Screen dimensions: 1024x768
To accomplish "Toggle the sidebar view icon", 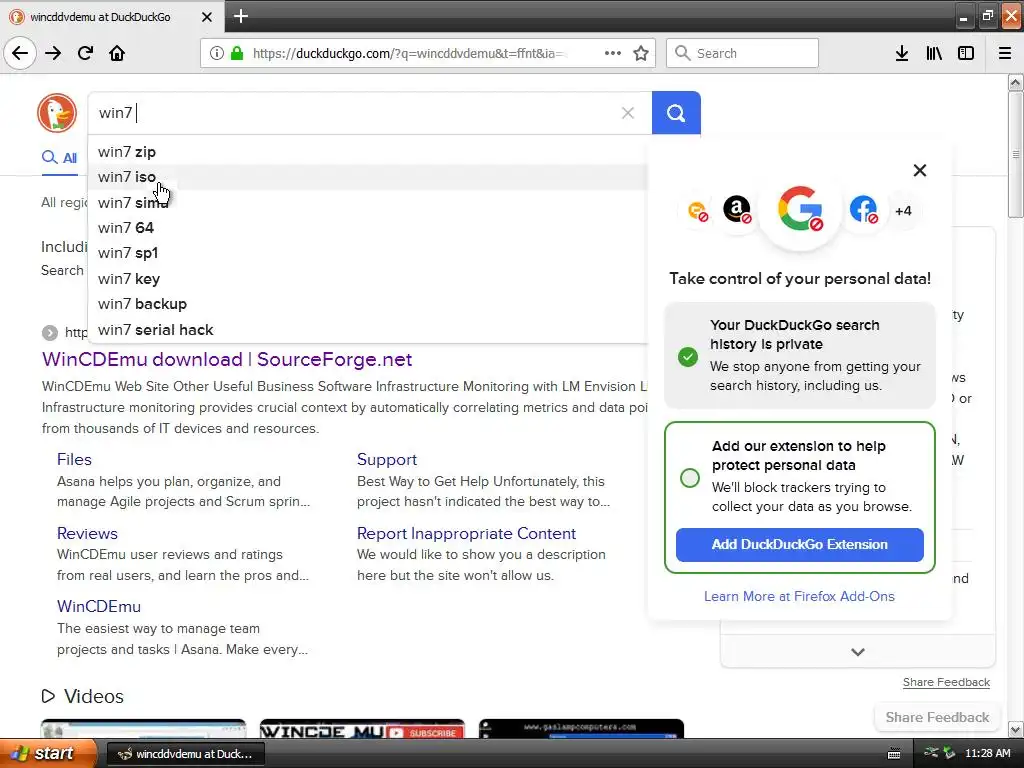I will (x=966, y=53).
